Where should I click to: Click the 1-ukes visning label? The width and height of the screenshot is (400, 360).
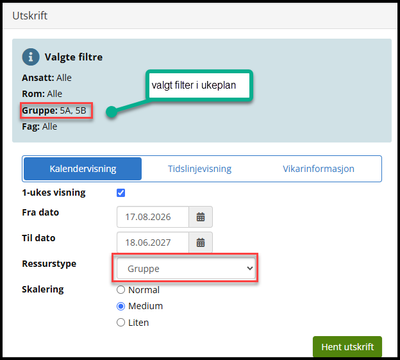[54, 193]
